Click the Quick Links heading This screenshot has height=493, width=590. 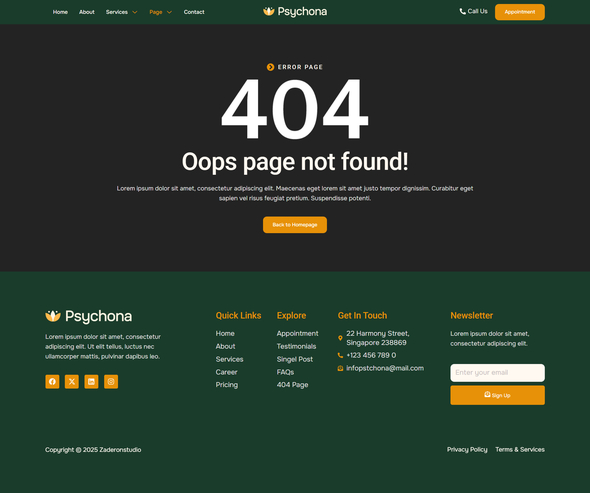[x=239, y=315]
